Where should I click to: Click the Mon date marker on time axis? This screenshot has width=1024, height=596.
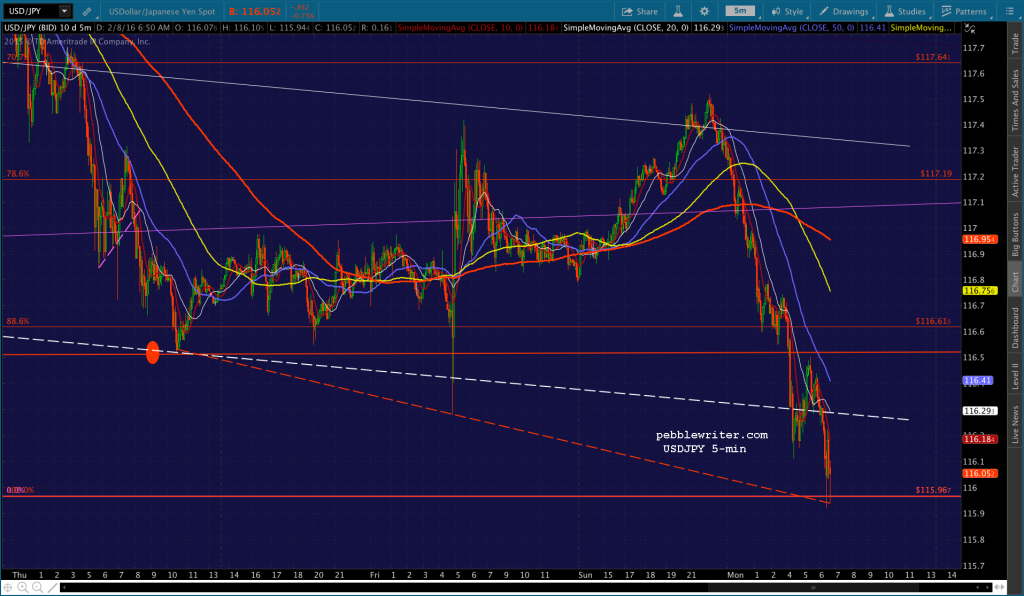tap(735, 575)
